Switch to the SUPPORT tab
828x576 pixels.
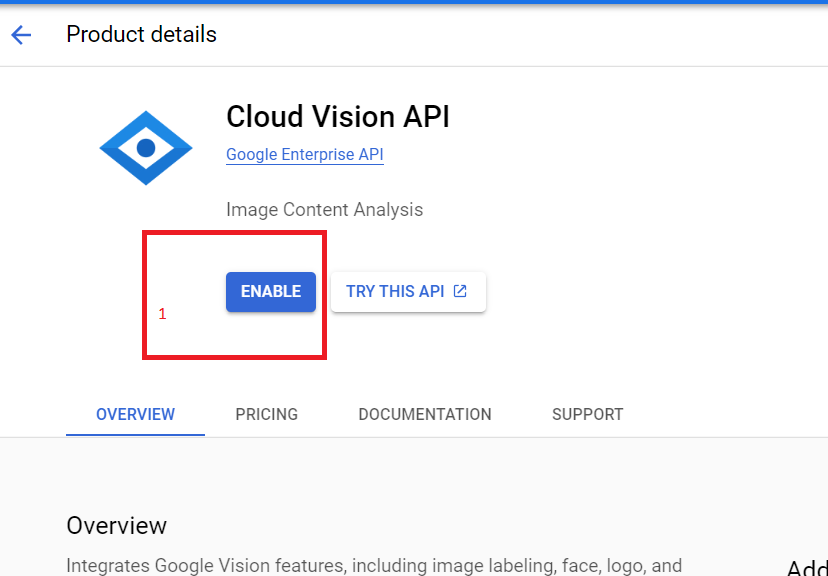[x=587, y=414]
